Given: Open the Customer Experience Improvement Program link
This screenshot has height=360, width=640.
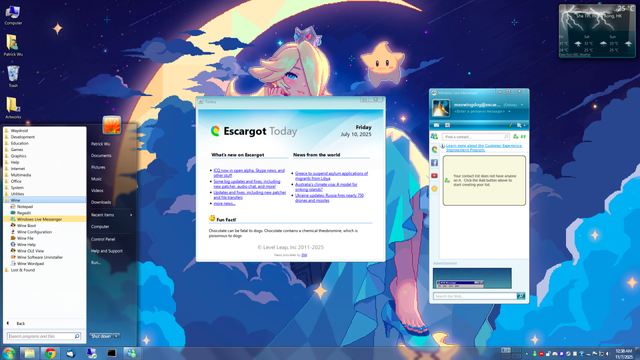Looking at the screenshot, I should 484,147.
